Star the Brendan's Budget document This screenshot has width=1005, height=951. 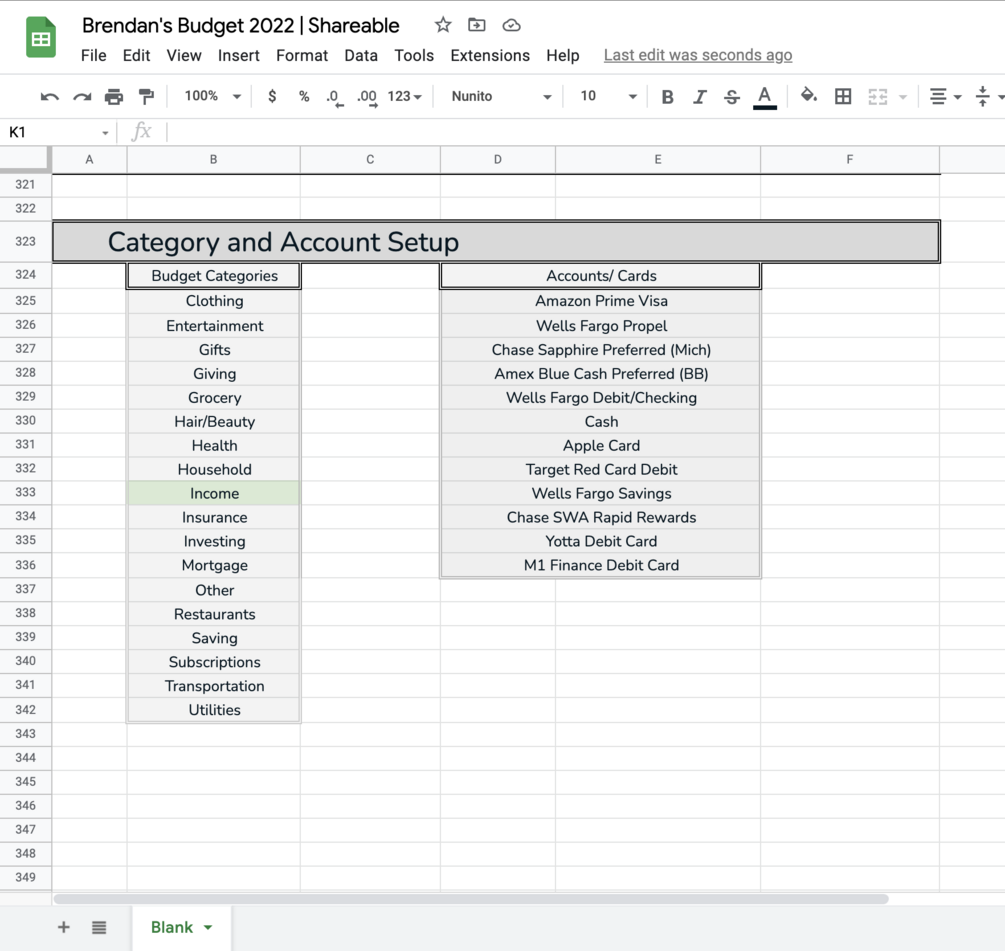[x=443, y=25]
